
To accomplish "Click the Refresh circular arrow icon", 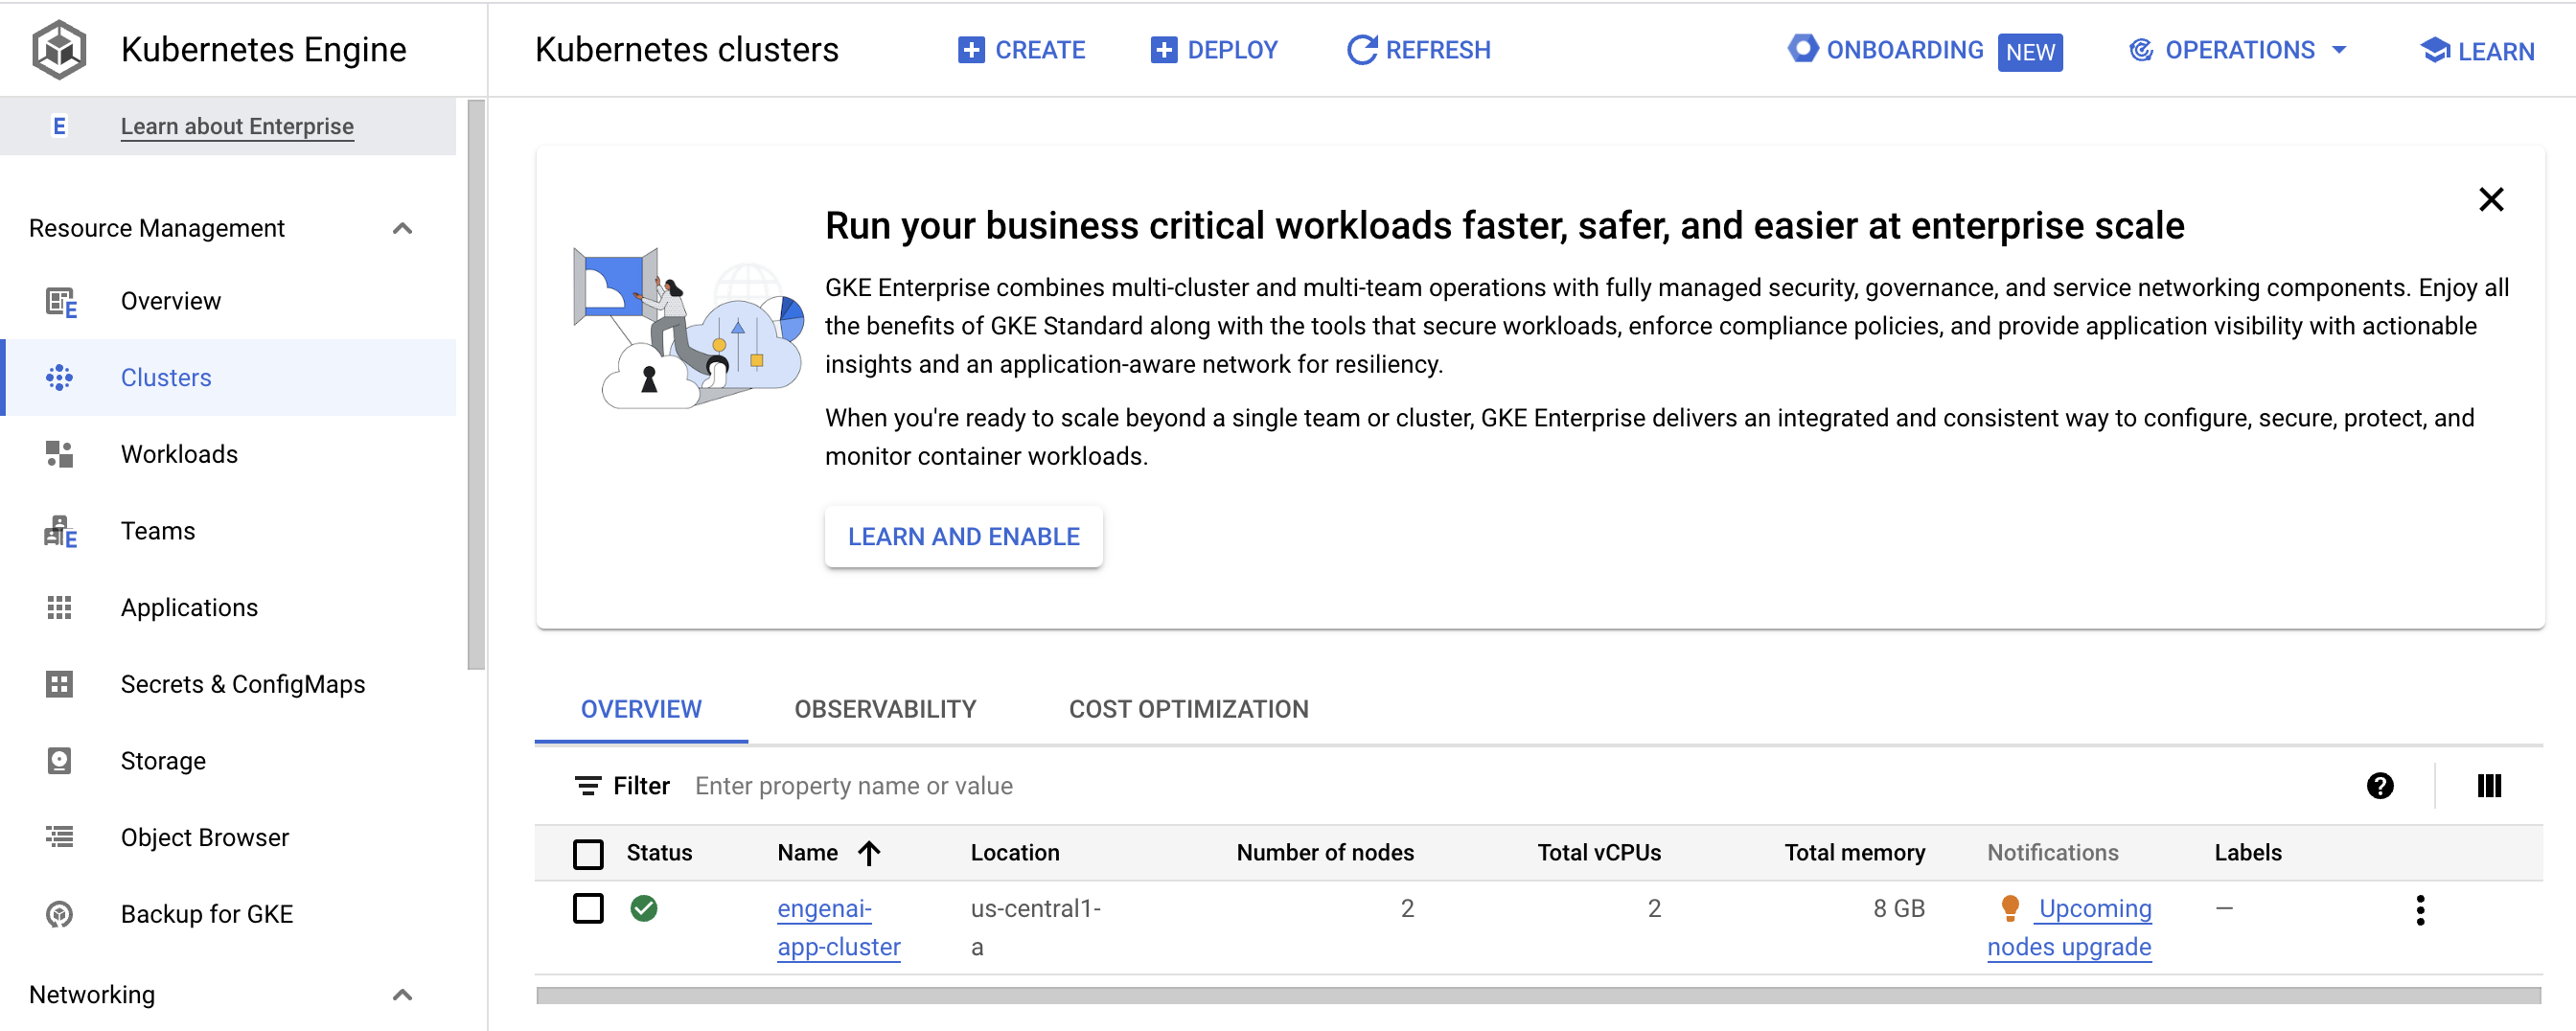I will (1362, 50).
